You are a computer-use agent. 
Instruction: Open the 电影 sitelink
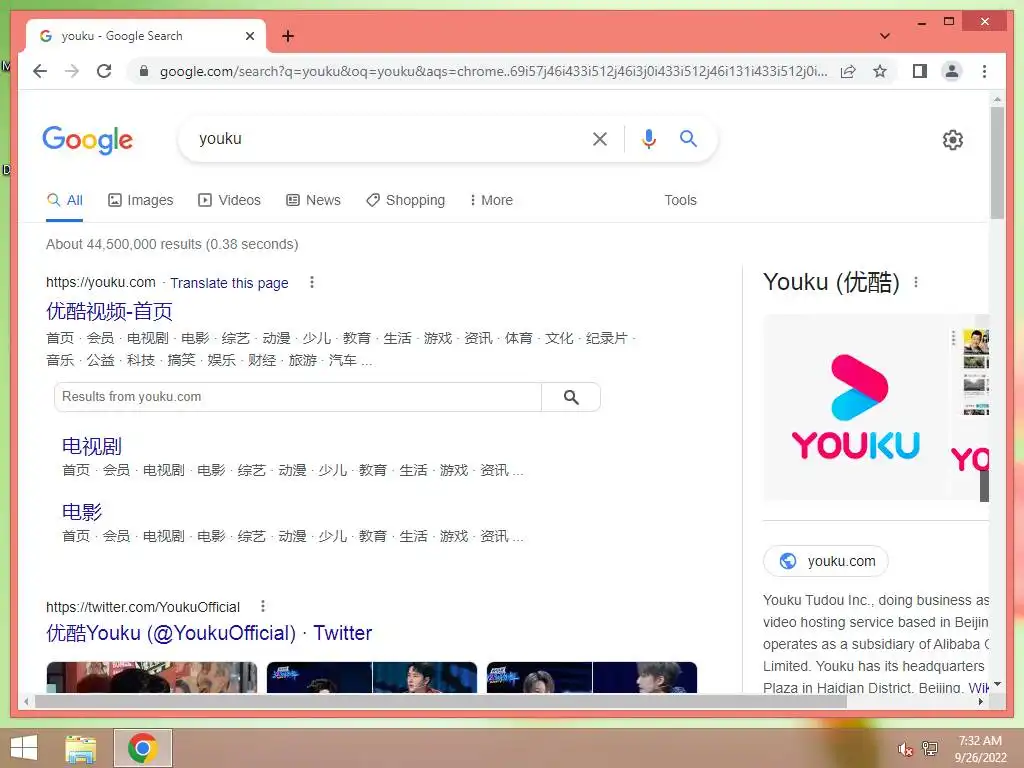(x=82, y=512)
